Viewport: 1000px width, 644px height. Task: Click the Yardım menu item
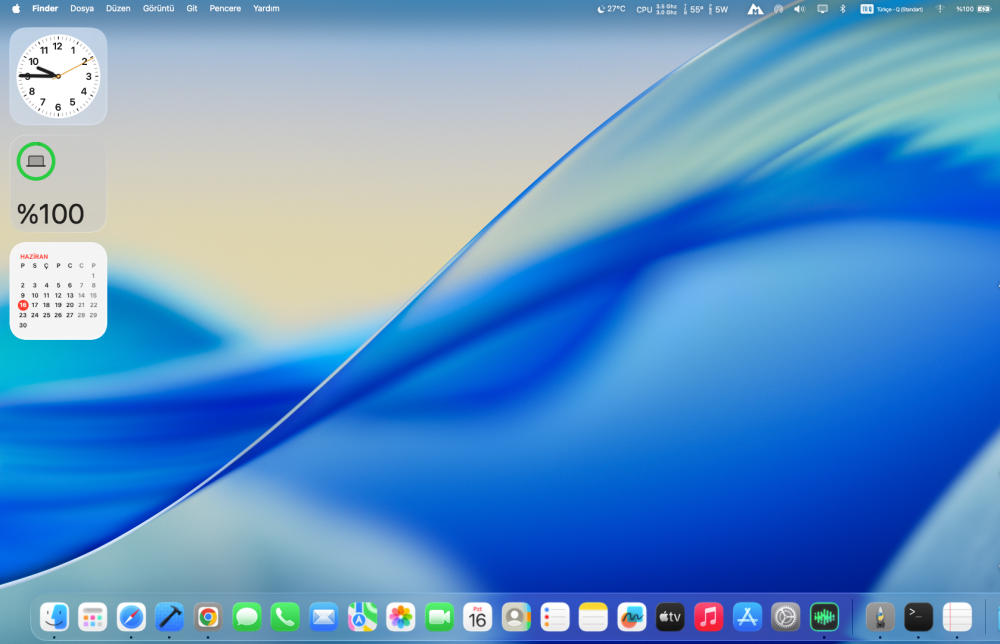[266, 9]
